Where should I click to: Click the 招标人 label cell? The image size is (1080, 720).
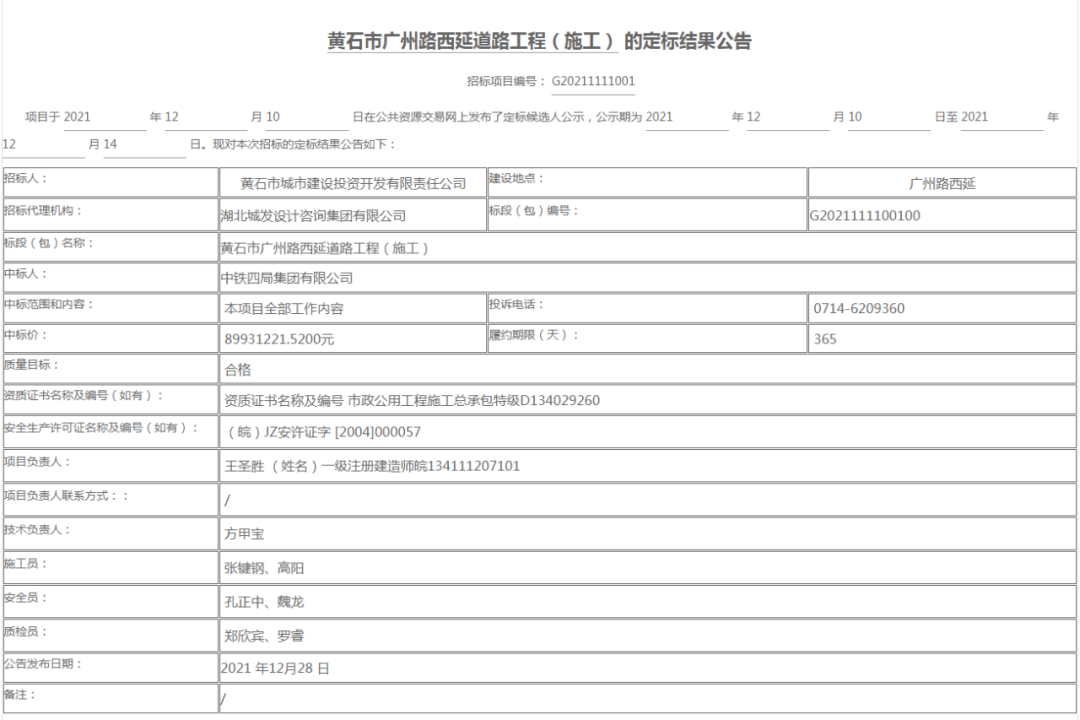111,183
